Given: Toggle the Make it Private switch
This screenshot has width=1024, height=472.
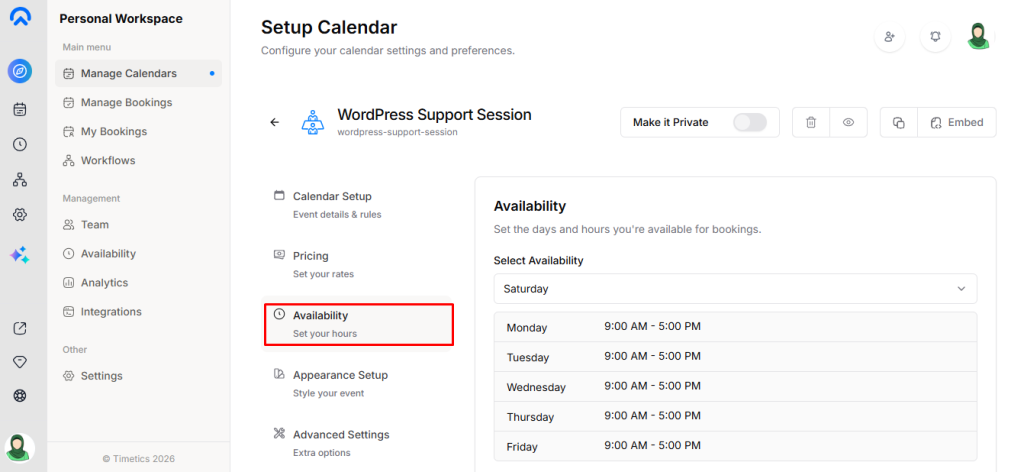Looking at the screenshot, I should pos(749,122).
